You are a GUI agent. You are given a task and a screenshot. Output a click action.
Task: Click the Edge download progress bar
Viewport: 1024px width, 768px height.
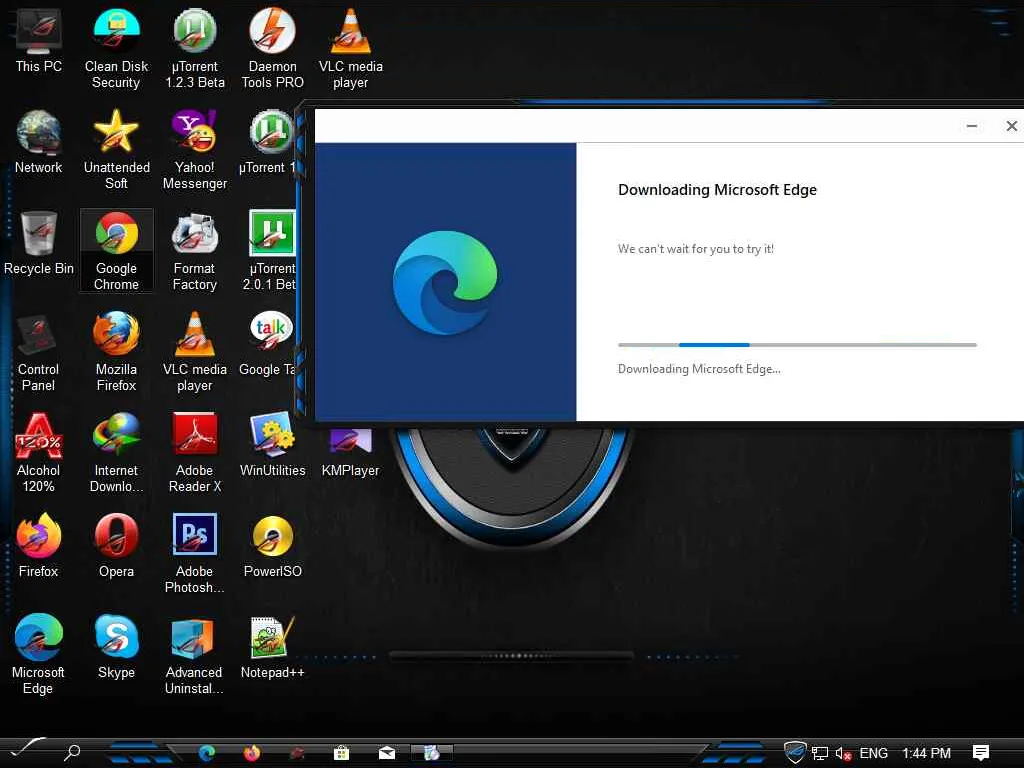click(x=797, y=345)
